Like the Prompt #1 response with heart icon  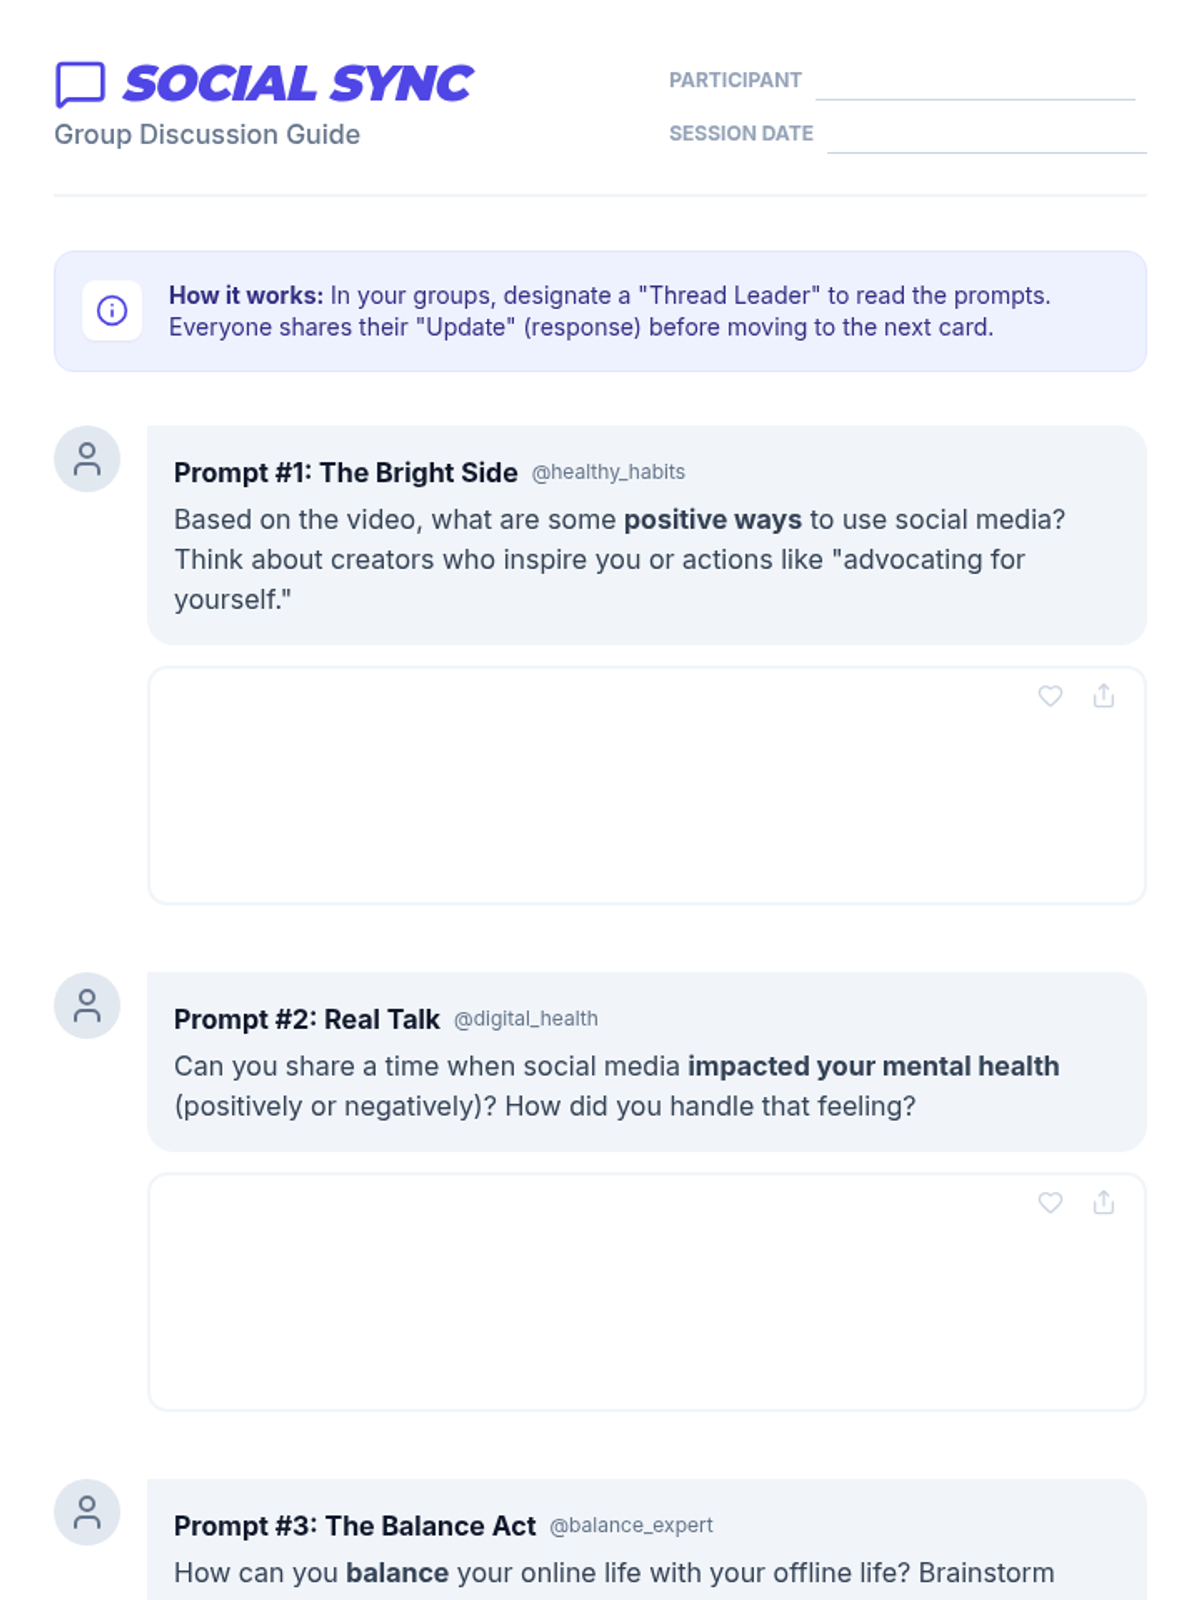[1050, 696]
